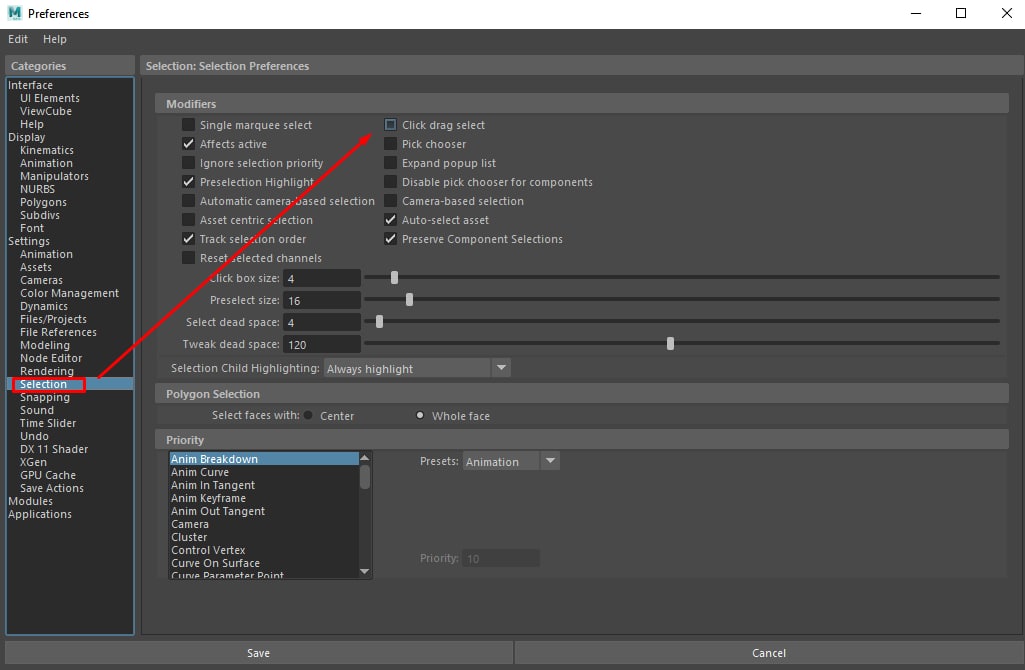Check Disable pick chooser for components
The height and width of the screenshot is (670, 1025).
pos(390,182)
